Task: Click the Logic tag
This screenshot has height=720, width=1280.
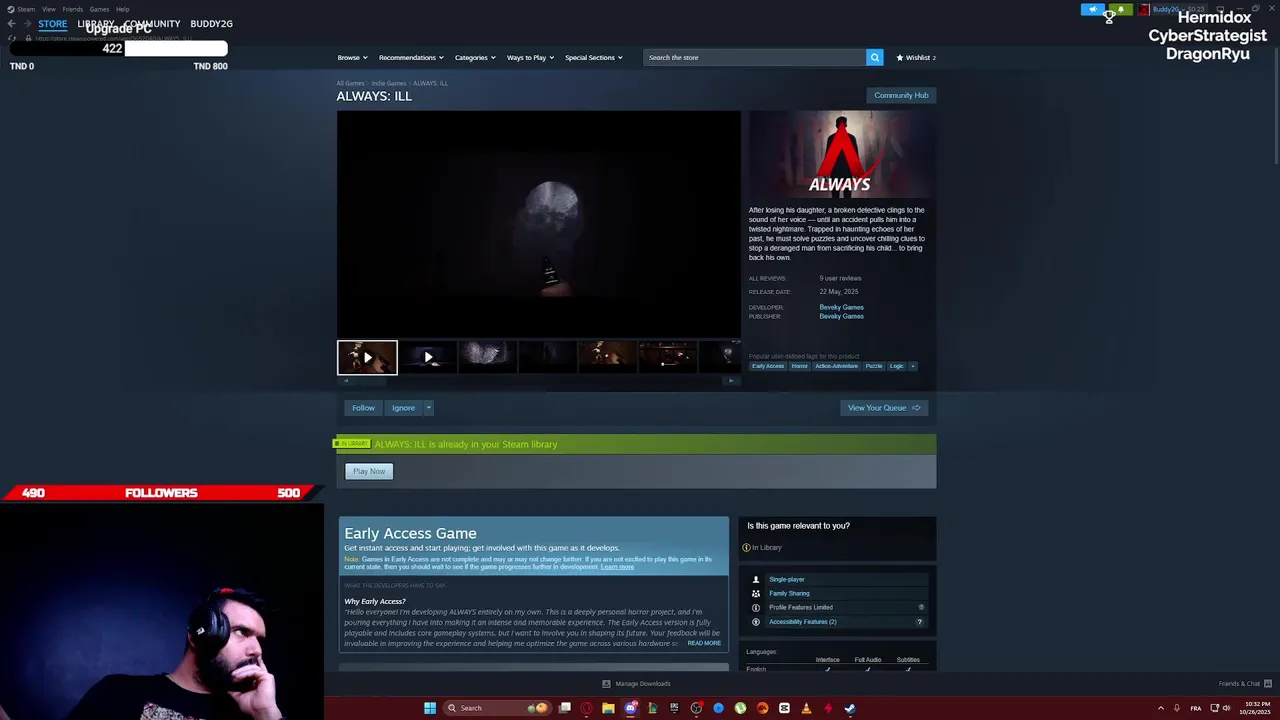Action: coord(897,366)
